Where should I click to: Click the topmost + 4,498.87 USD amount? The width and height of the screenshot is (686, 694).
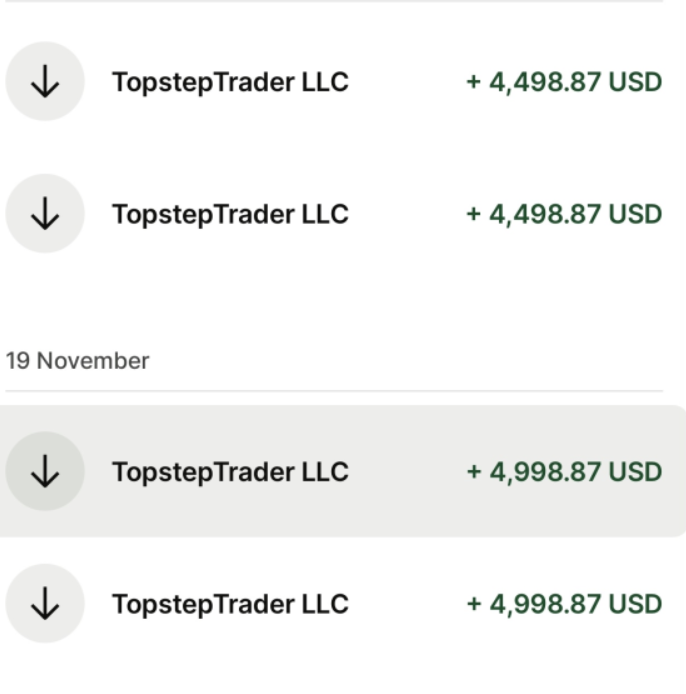[563, 82]
